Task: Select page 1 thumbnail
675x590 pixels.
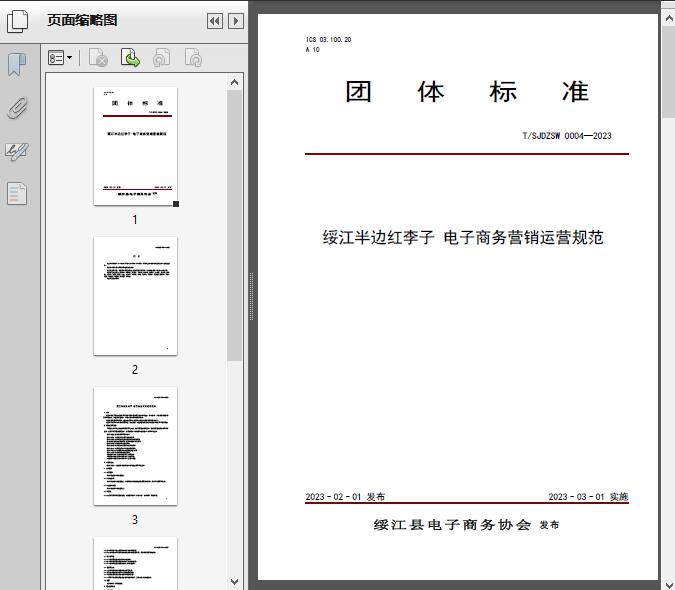Action: point(135,146)
